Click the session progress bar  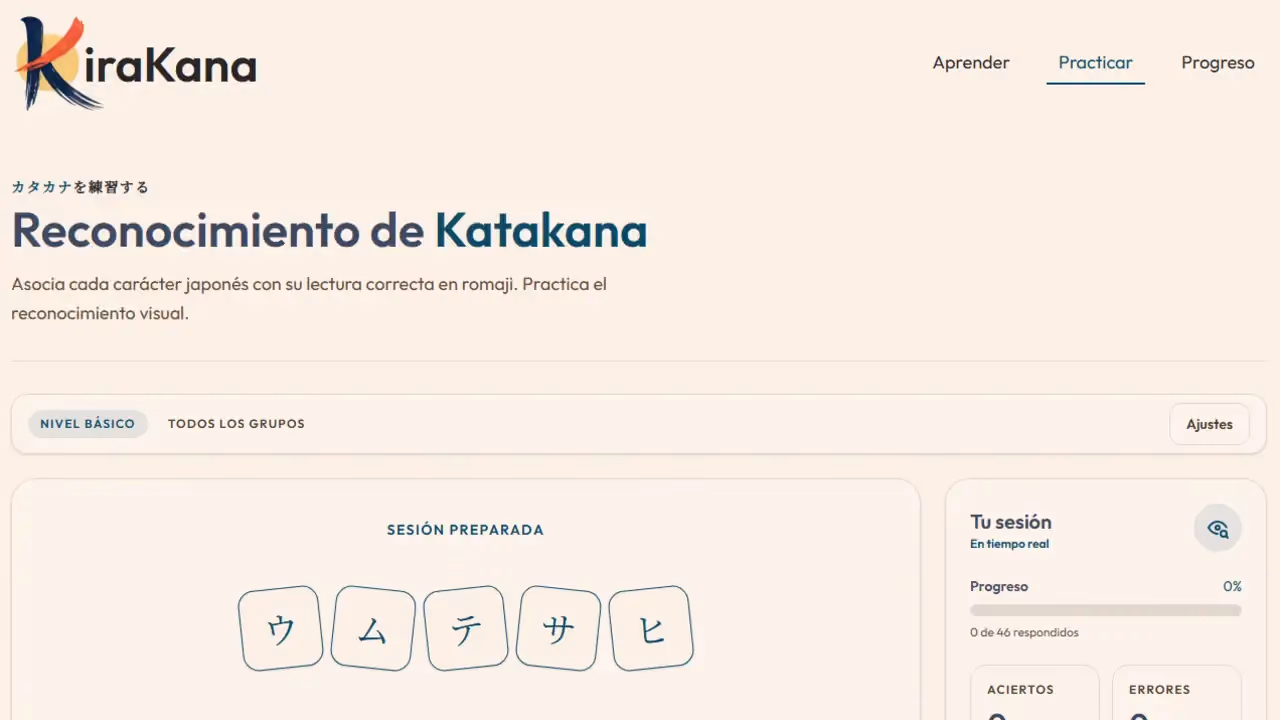click(x=1106, y=610)
